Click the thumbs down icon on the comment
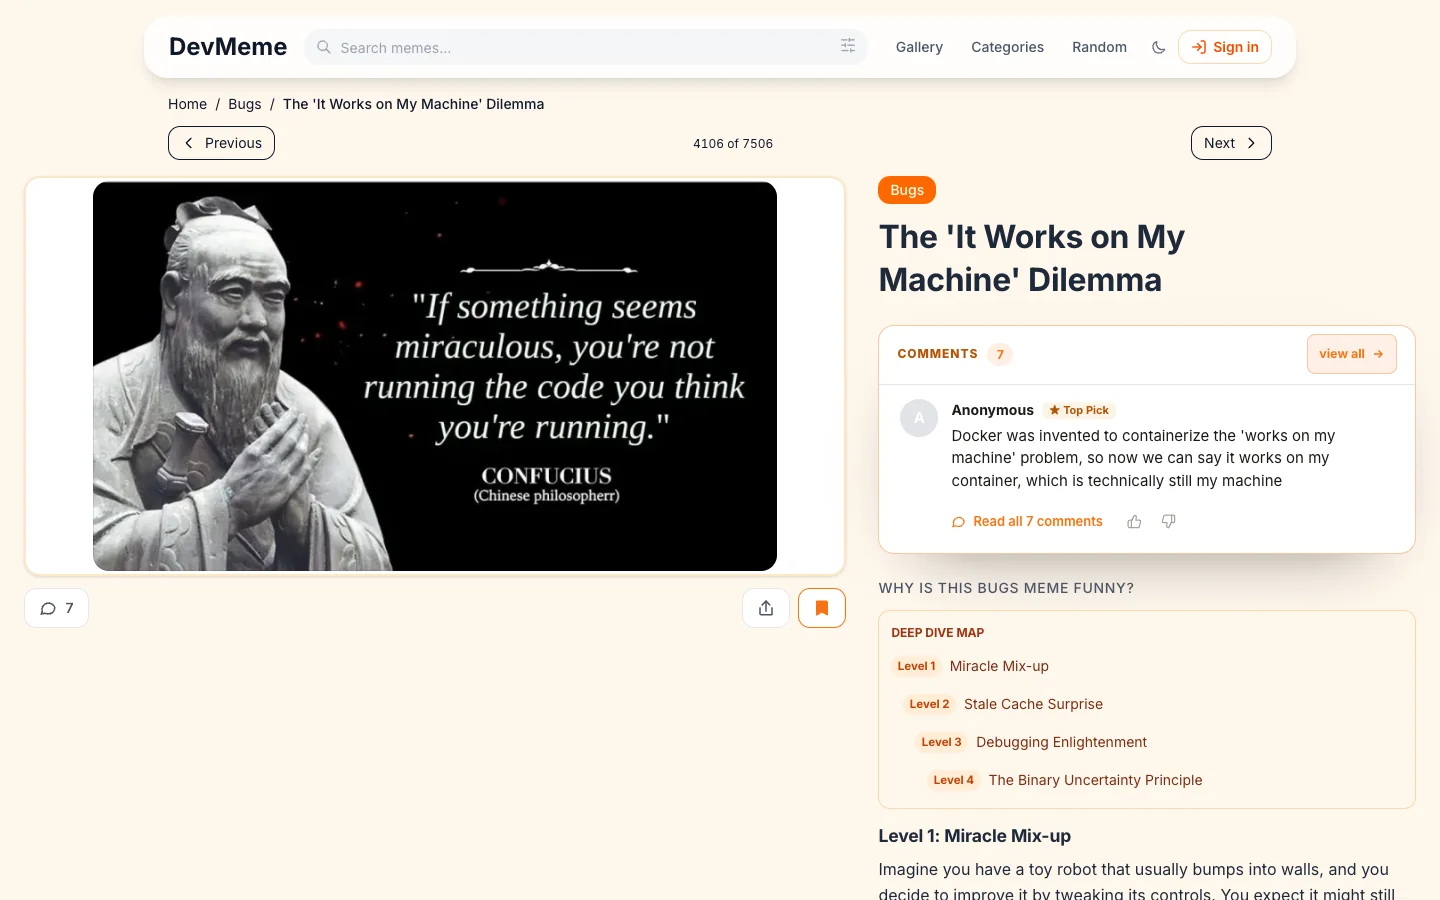The width and height of the screenshot is (1440, 900). click(x=1168, y=522)
